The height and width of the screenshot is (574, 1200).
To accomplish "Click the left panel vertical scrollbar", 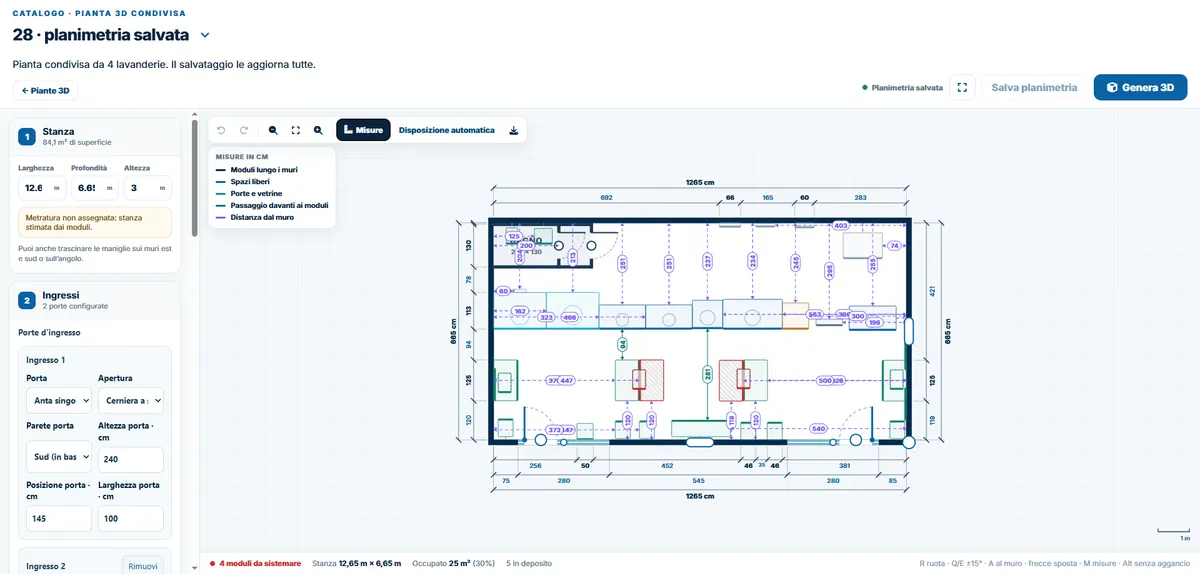I will pyautogui.click(x=194, y=177).
